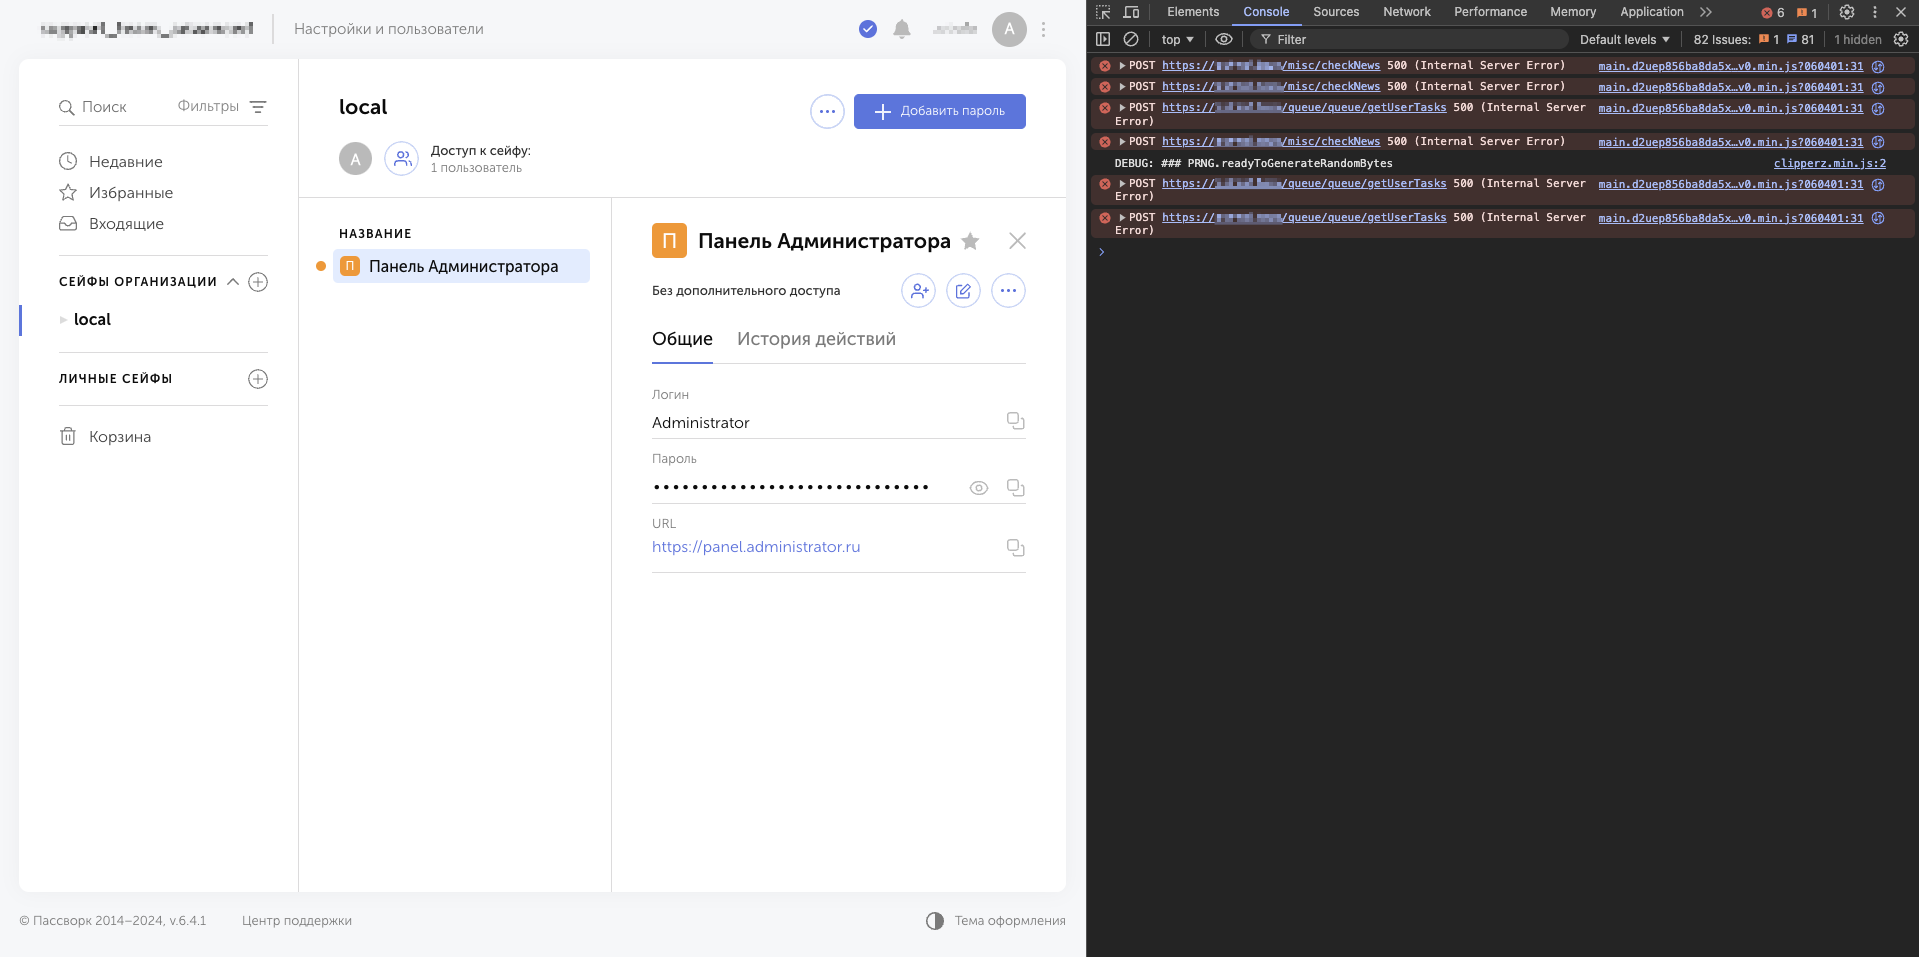Image resolution: width=1919 pixels, height=957 pixels.
Task: Select Панель Администратора list row
Action: click(461, 266)
